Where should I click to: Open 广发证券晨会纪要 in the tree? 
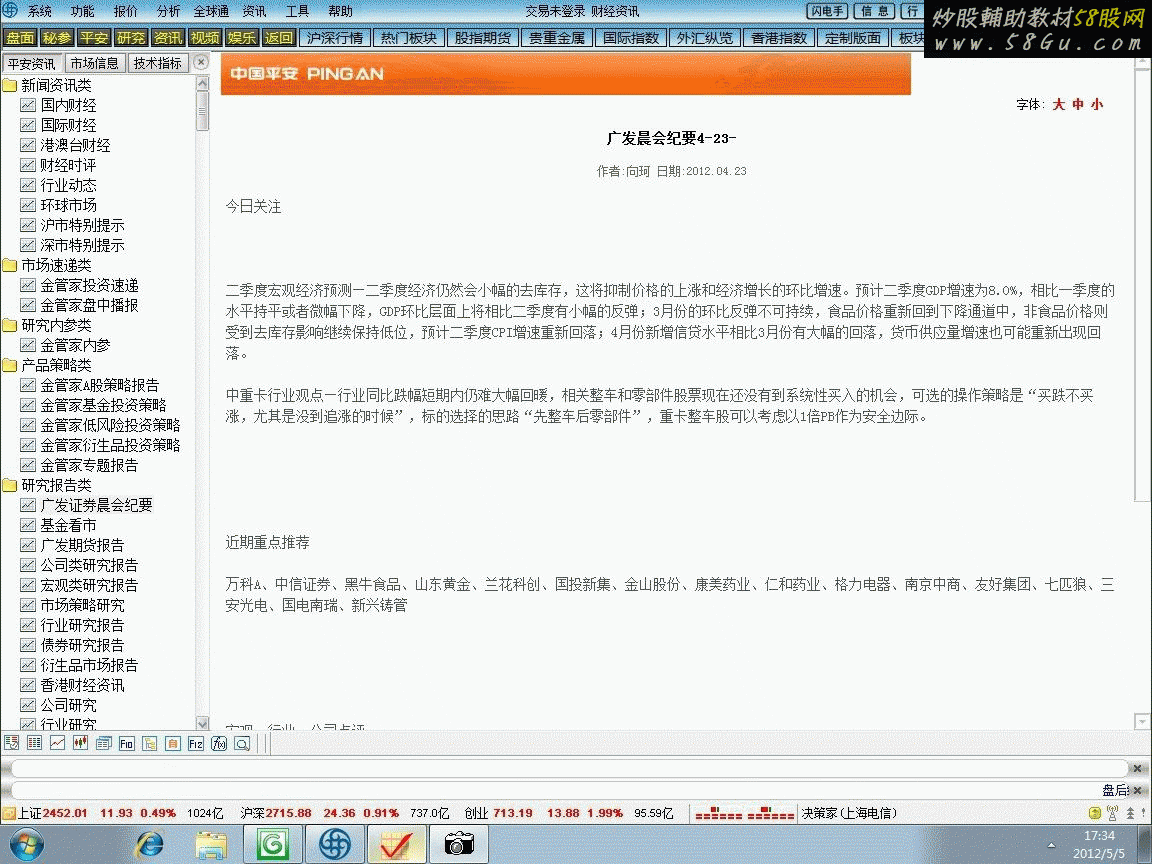96,505
